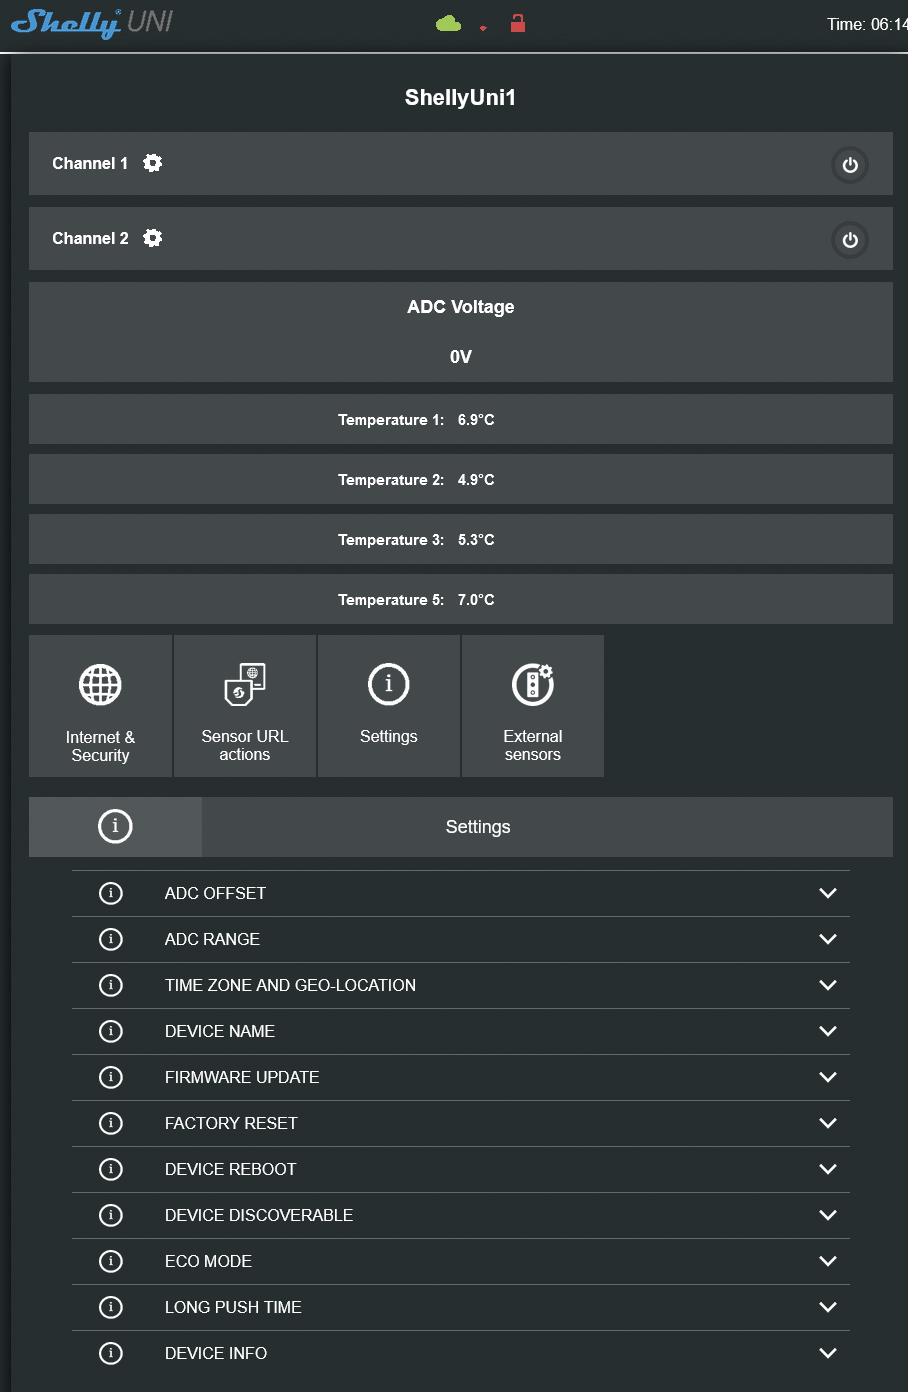Click the Shelly UNI logo
The height and width of the screenshot is (1392, 908).
click(92, 23)
